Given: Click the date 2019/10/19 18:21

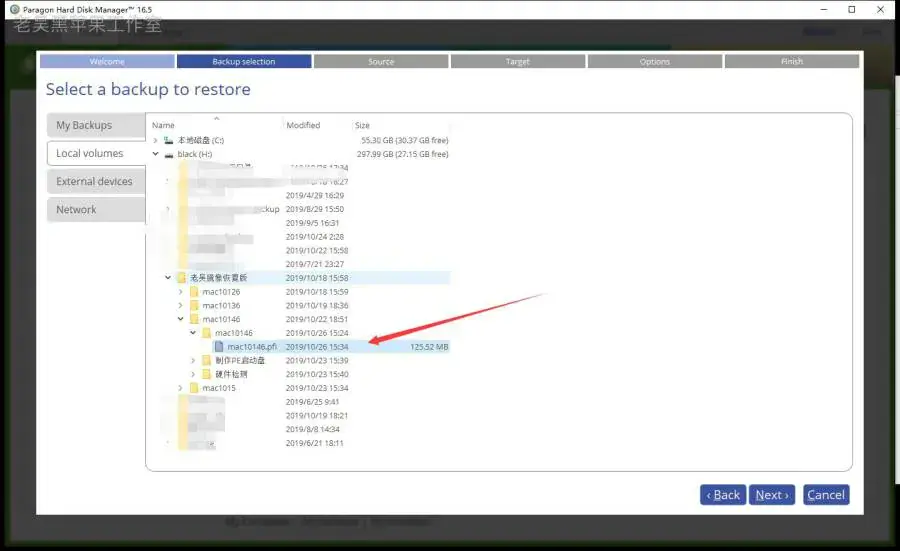Looking at the screenshot, I should click(x=317, y=416).
